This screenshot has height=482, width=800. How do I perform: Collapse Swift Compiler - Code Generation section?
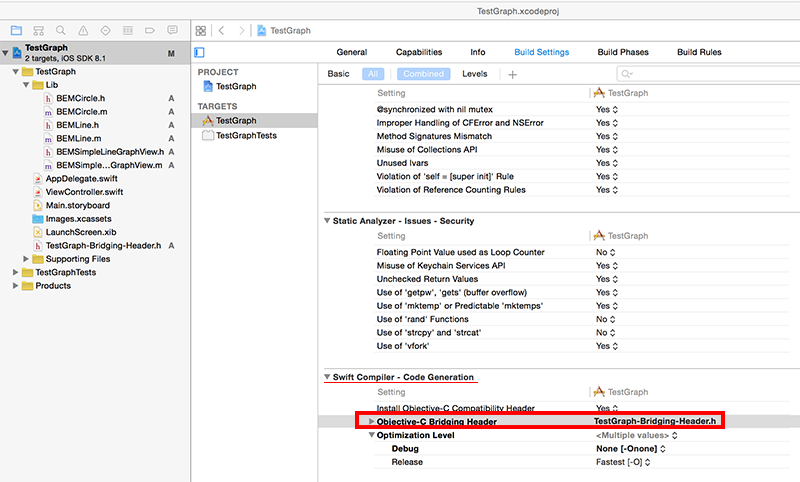(327, 377)
